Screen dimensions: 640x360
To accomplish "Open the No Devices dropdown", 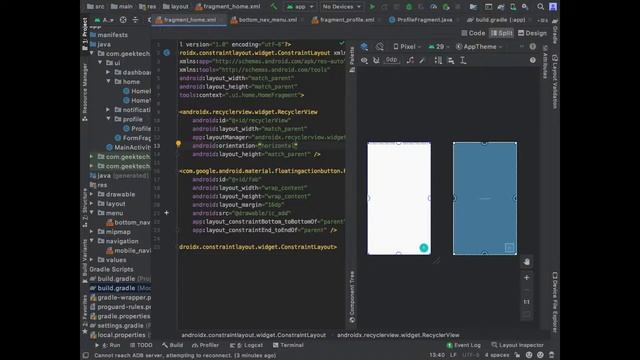I will click(342, 7).
